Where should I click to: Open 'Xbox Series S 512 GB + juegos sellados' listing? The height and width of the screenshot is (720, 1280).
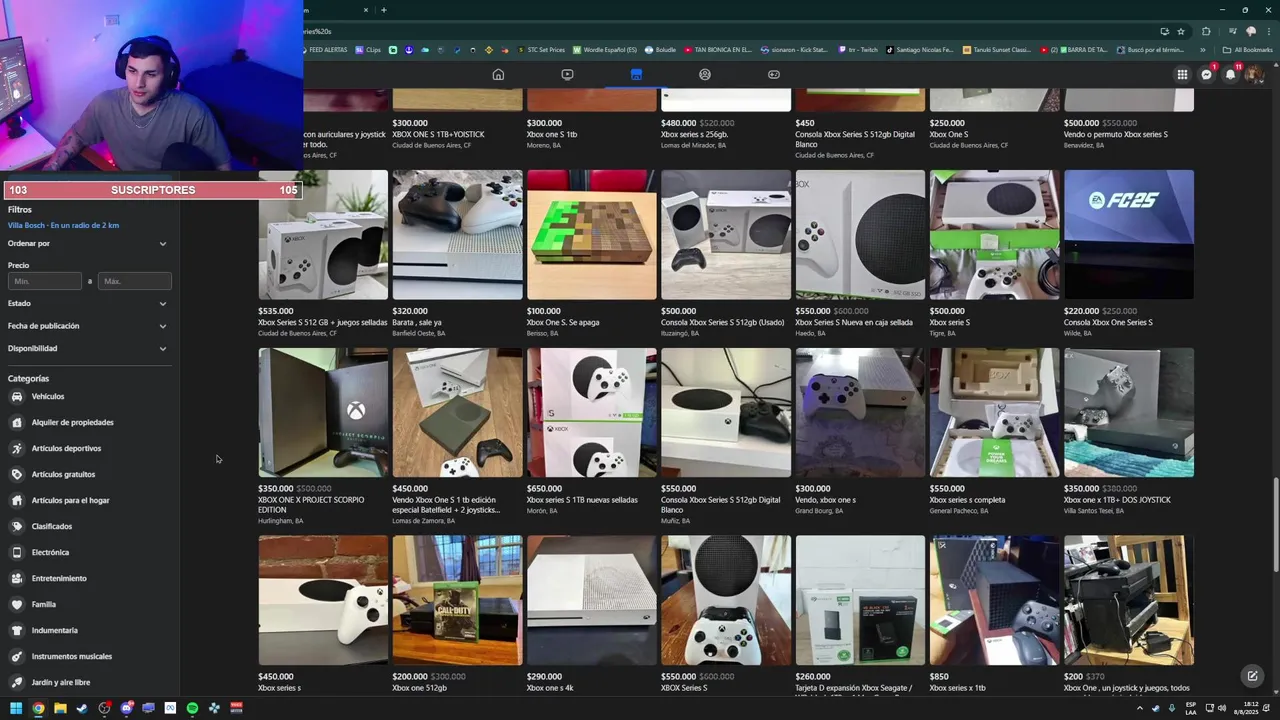pyautogui.click(x=322, y=323)
